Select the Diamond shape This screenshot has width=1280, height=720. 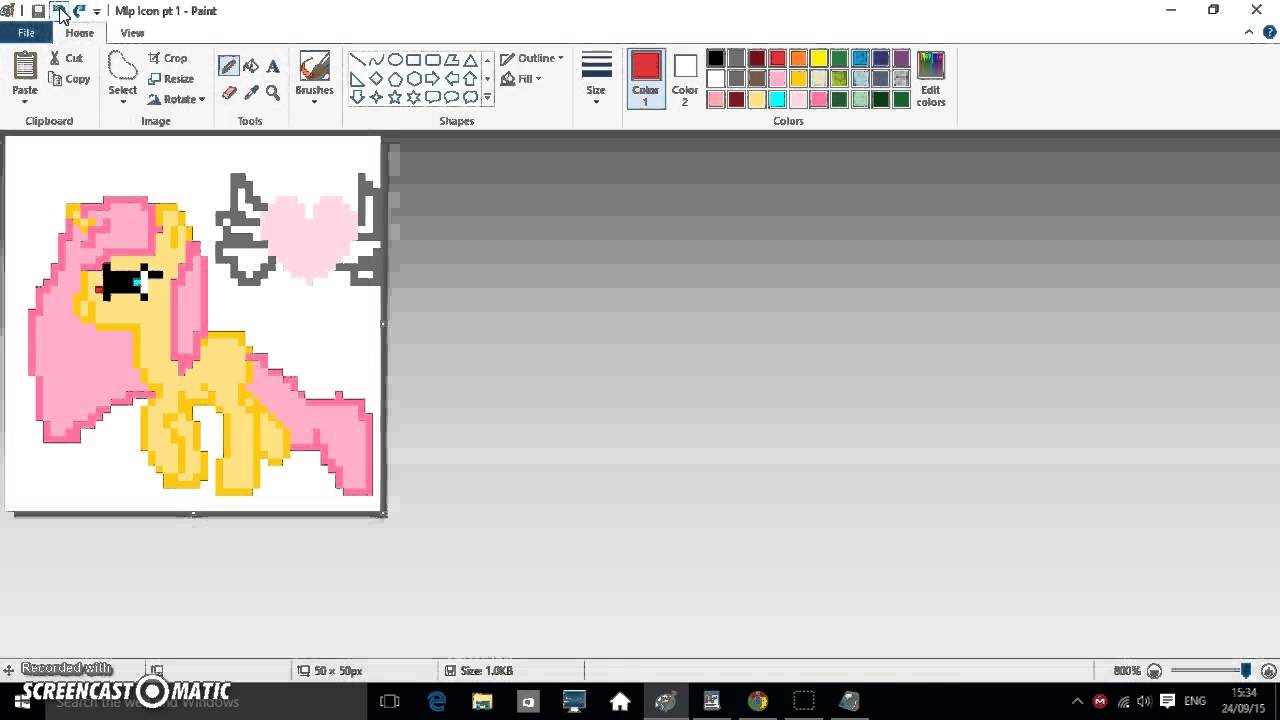tap(376, 78)
